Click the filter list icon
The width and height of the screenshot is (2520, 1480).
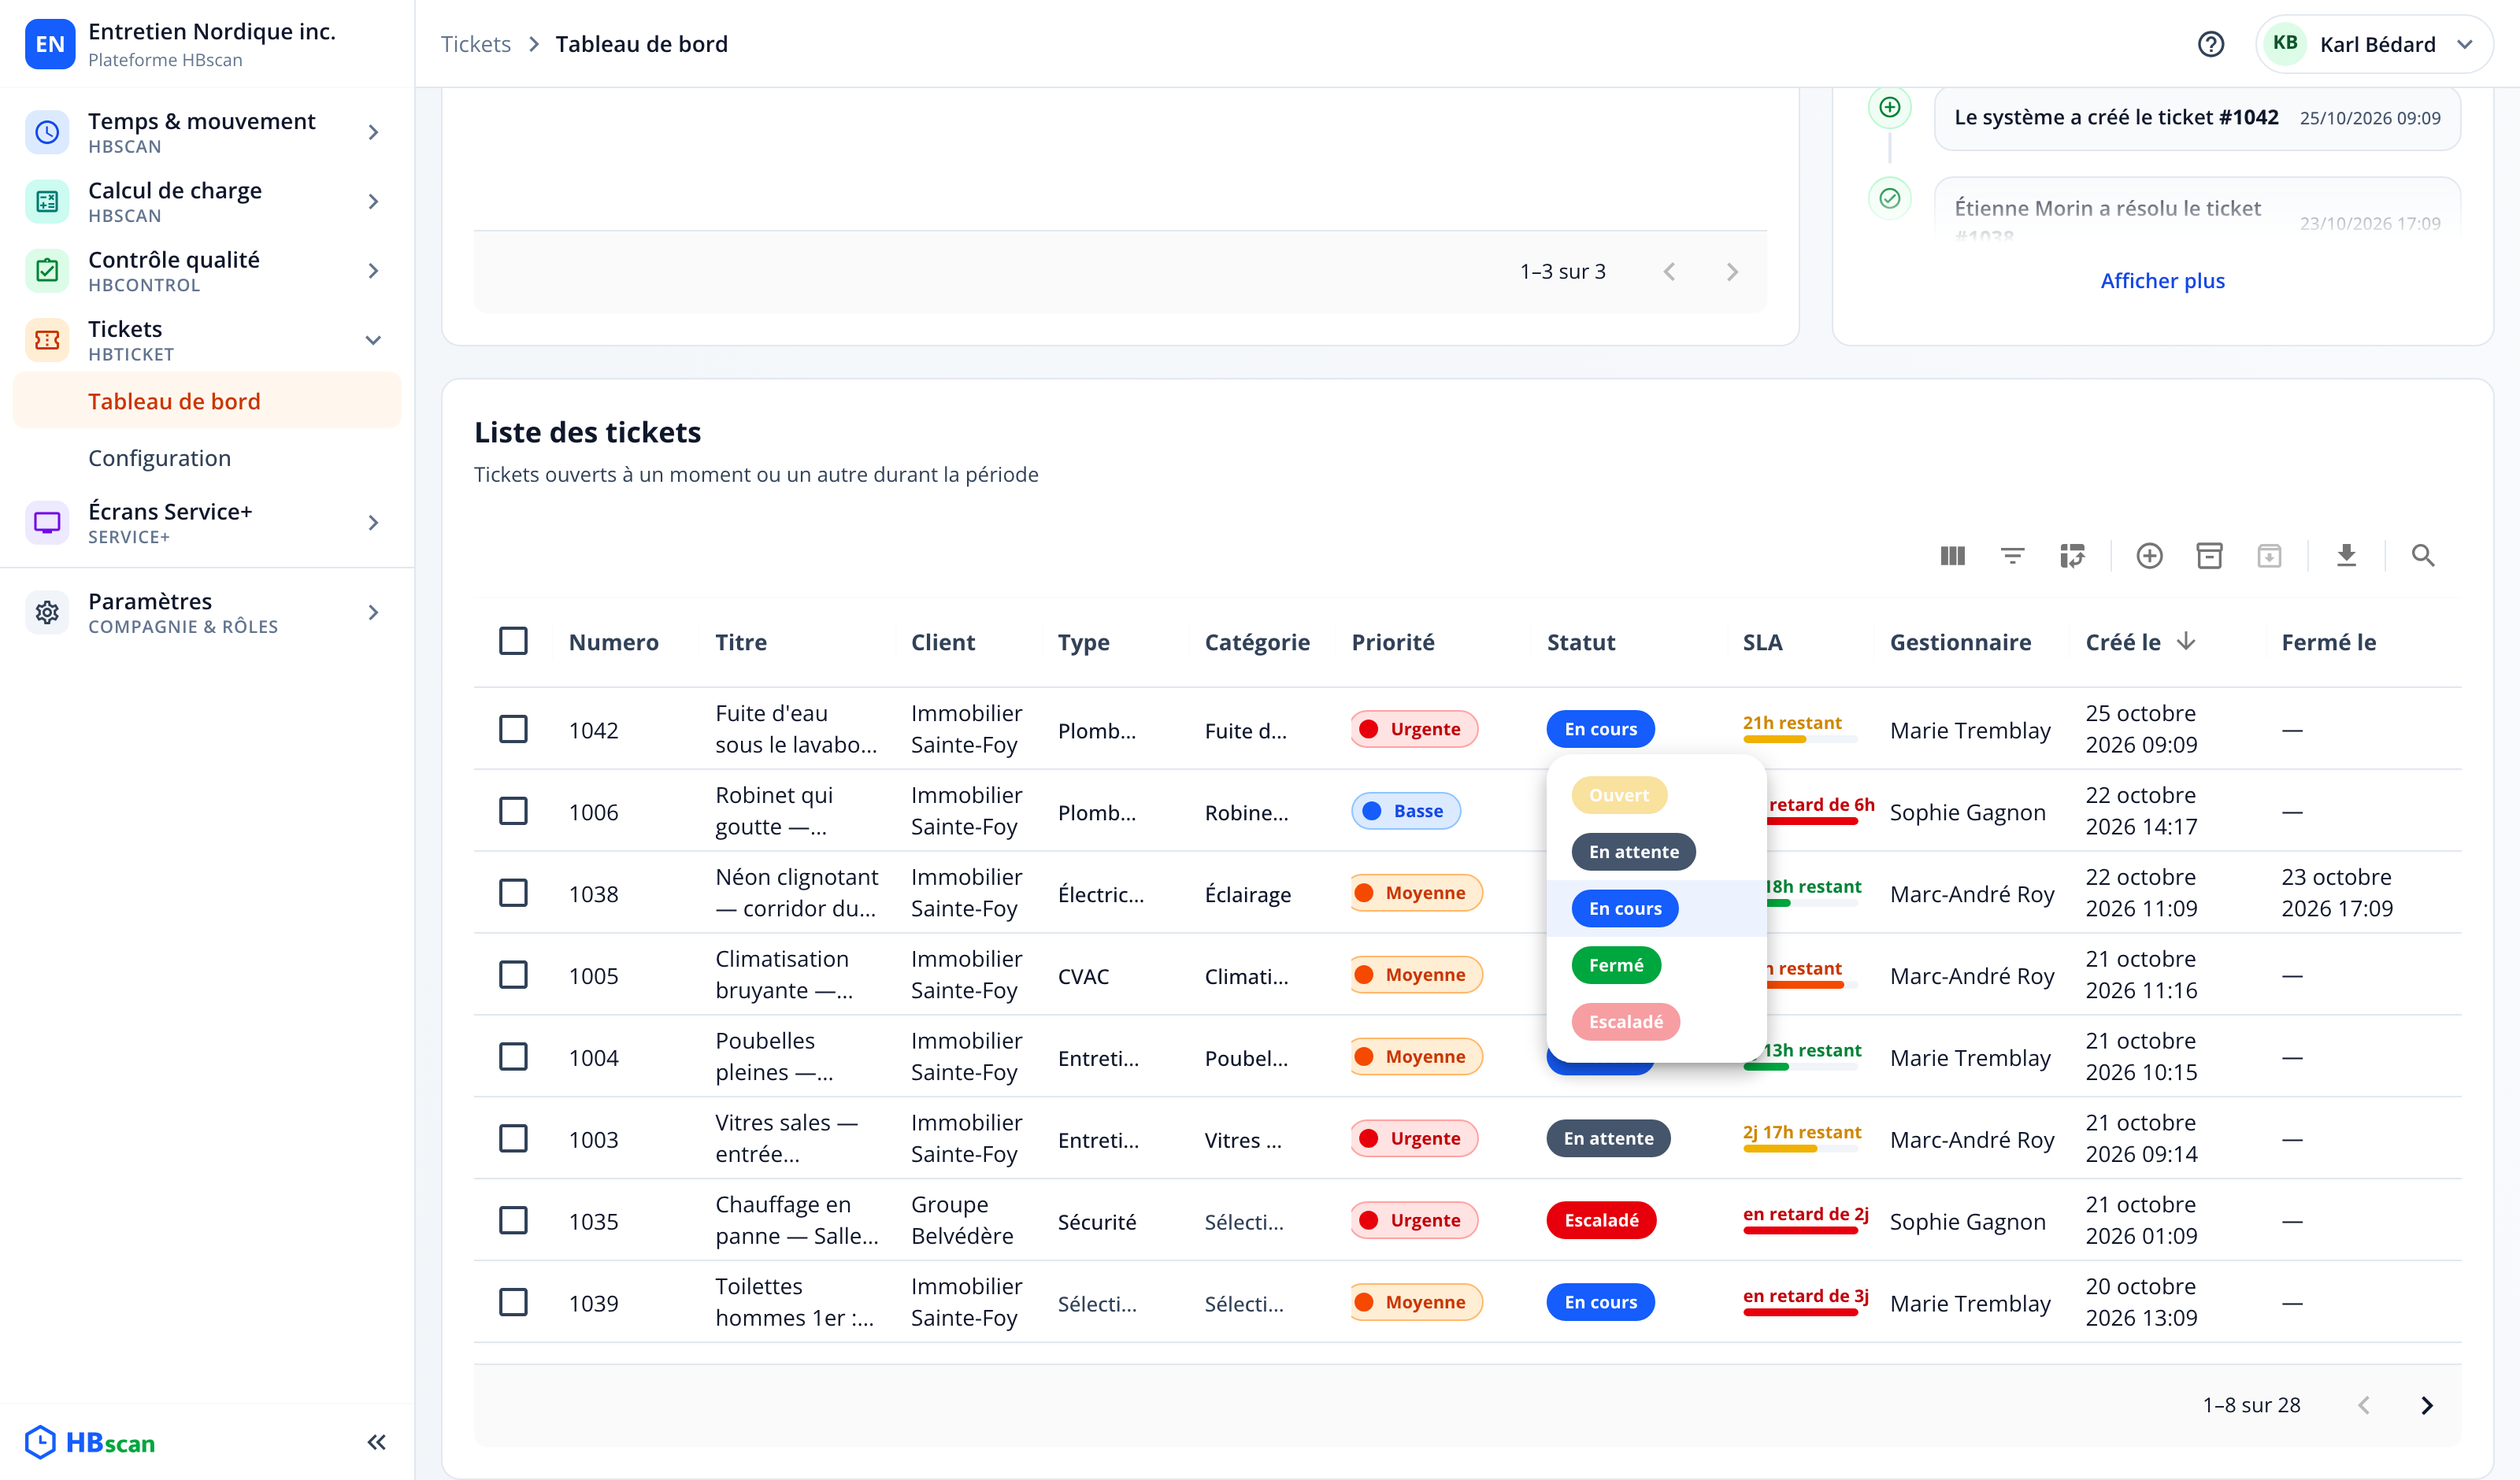[2012, 556]
